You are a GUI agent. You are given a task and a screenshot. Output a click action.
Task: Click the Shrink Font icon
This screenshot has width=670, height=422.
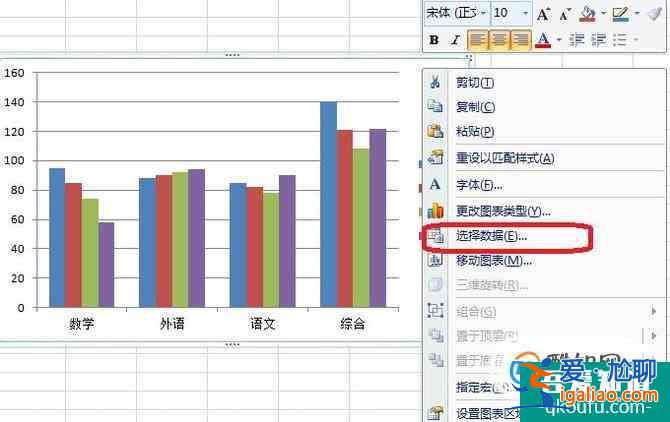point(565,15)
